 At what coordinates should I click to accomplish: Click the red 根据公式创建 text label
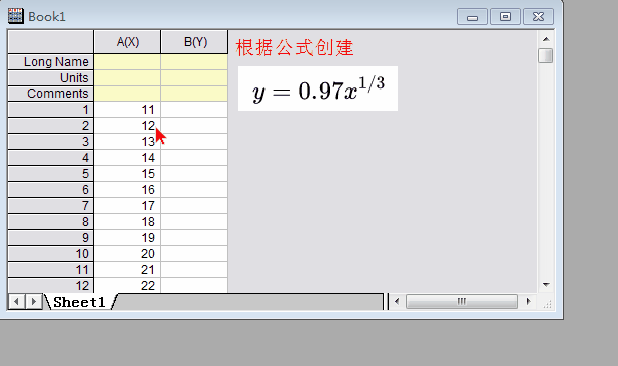click(x=294, y=48)
